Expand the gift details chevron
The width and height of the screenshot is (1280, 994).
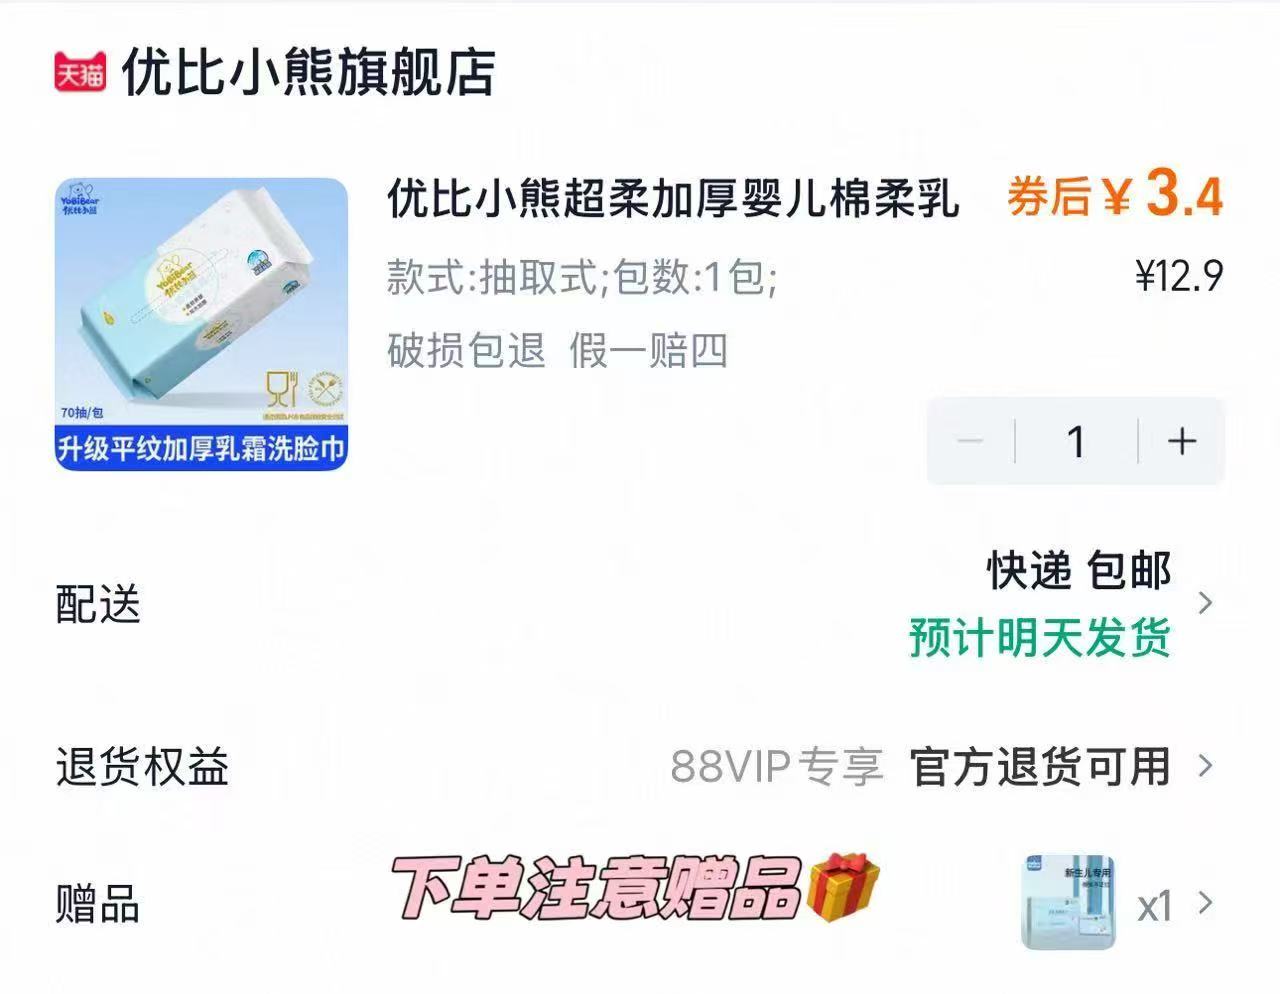coord(1205,903)
